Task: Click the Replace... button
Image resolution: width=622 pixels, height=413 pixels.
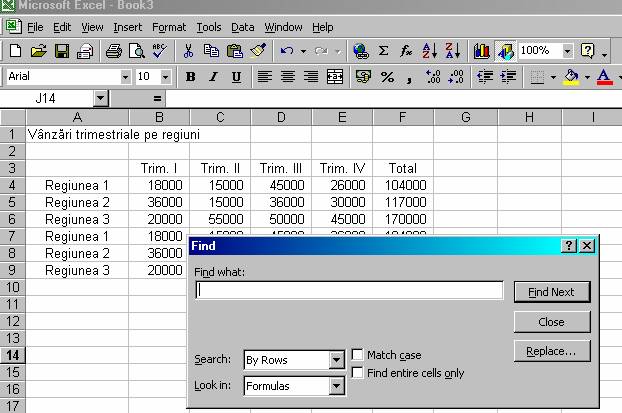Action: [x=551, y=352]
